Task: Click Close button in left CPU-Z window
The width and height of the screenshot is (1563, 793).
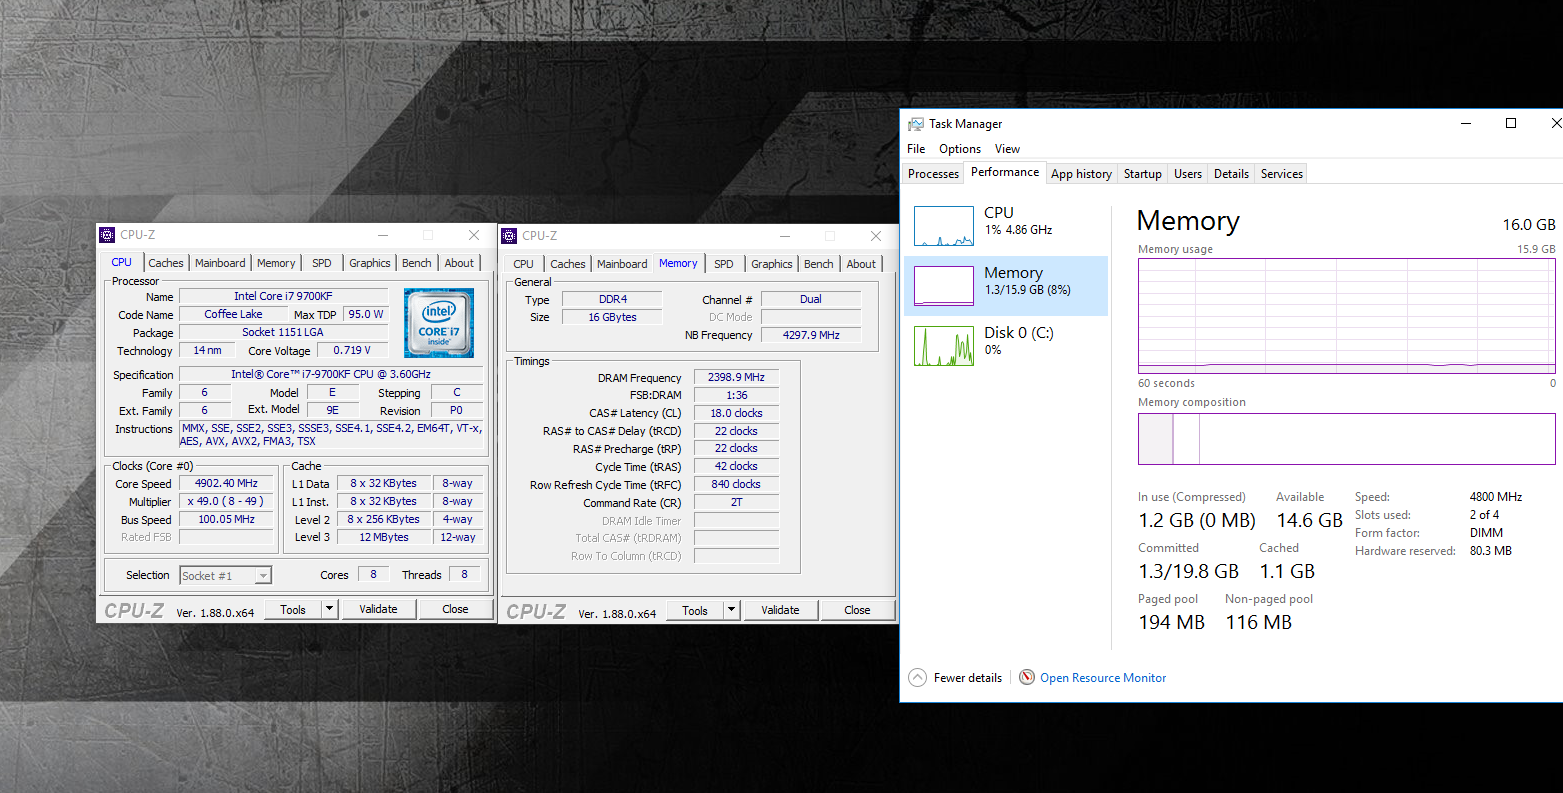Action: [455, 609]
